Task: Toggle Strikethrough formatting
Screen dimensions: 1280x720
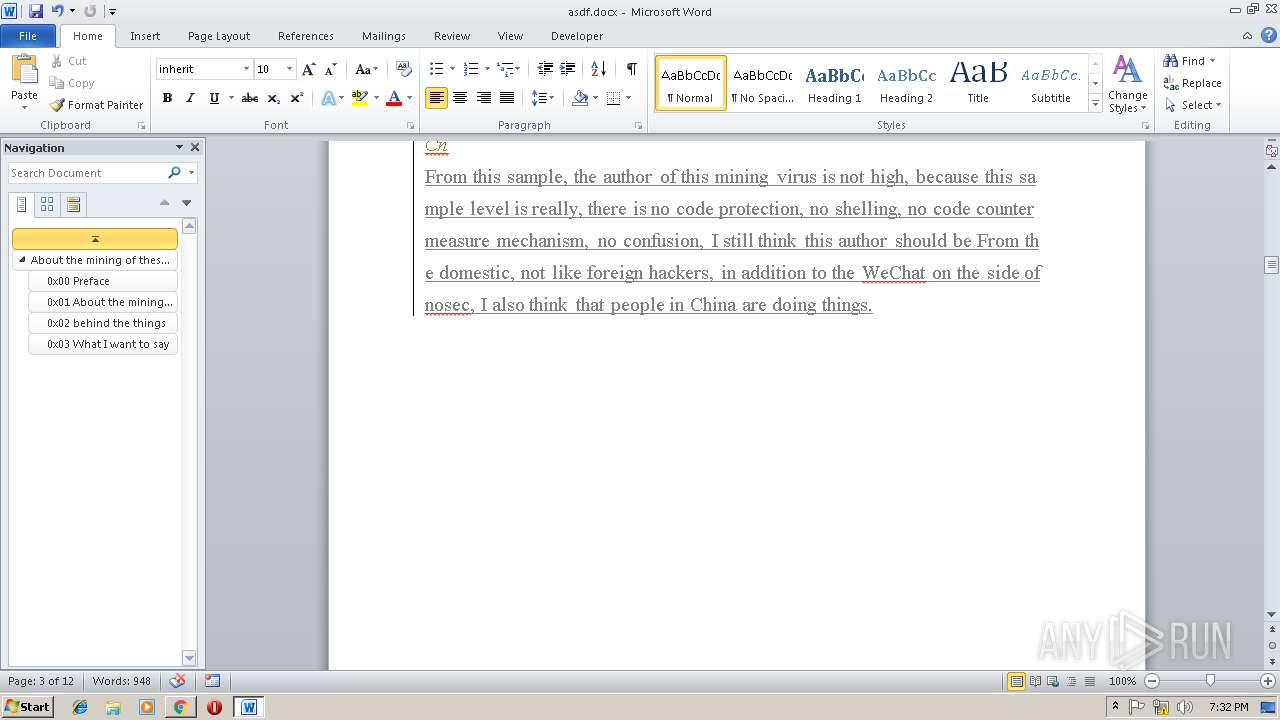Action: pyautogui.click(x=250, y=98)
